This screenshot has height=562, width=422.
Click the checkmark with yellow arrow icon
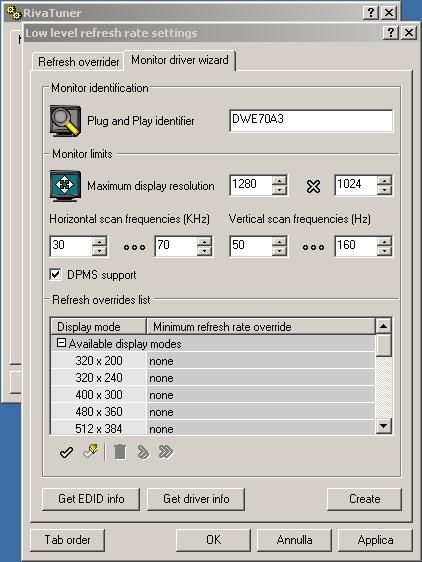pyautogui.click(x=91, y=452)
